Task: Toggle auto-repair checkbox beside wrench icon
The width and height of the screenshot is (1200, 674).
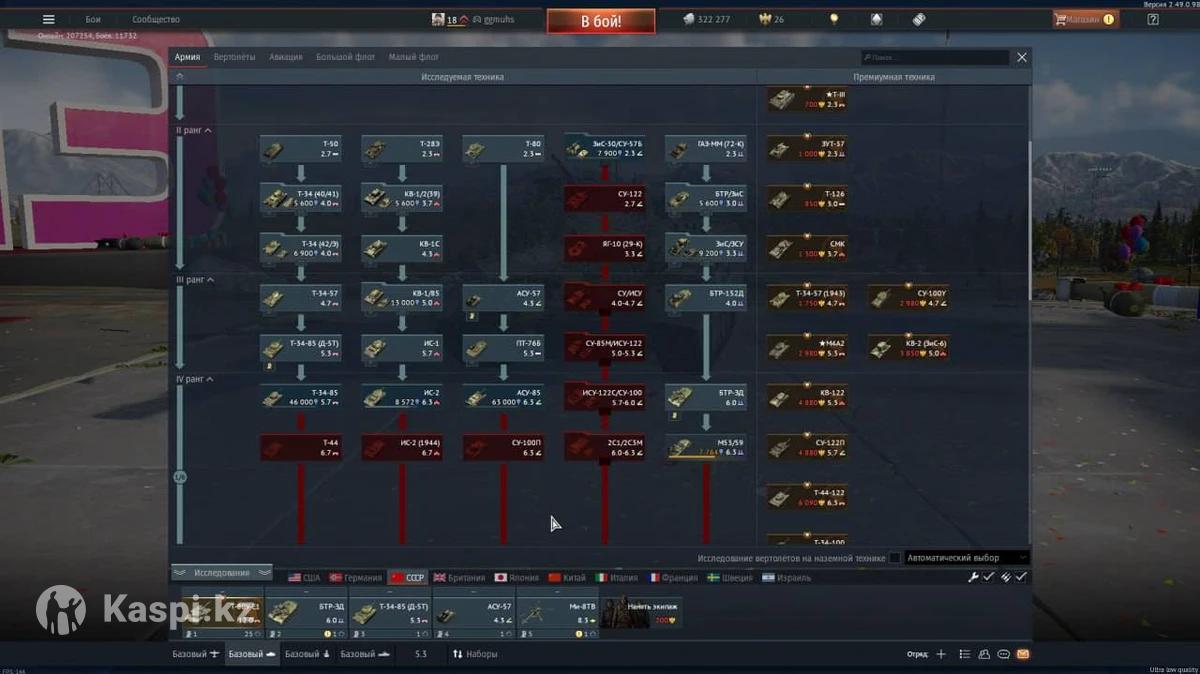Action: pos(988,577)
